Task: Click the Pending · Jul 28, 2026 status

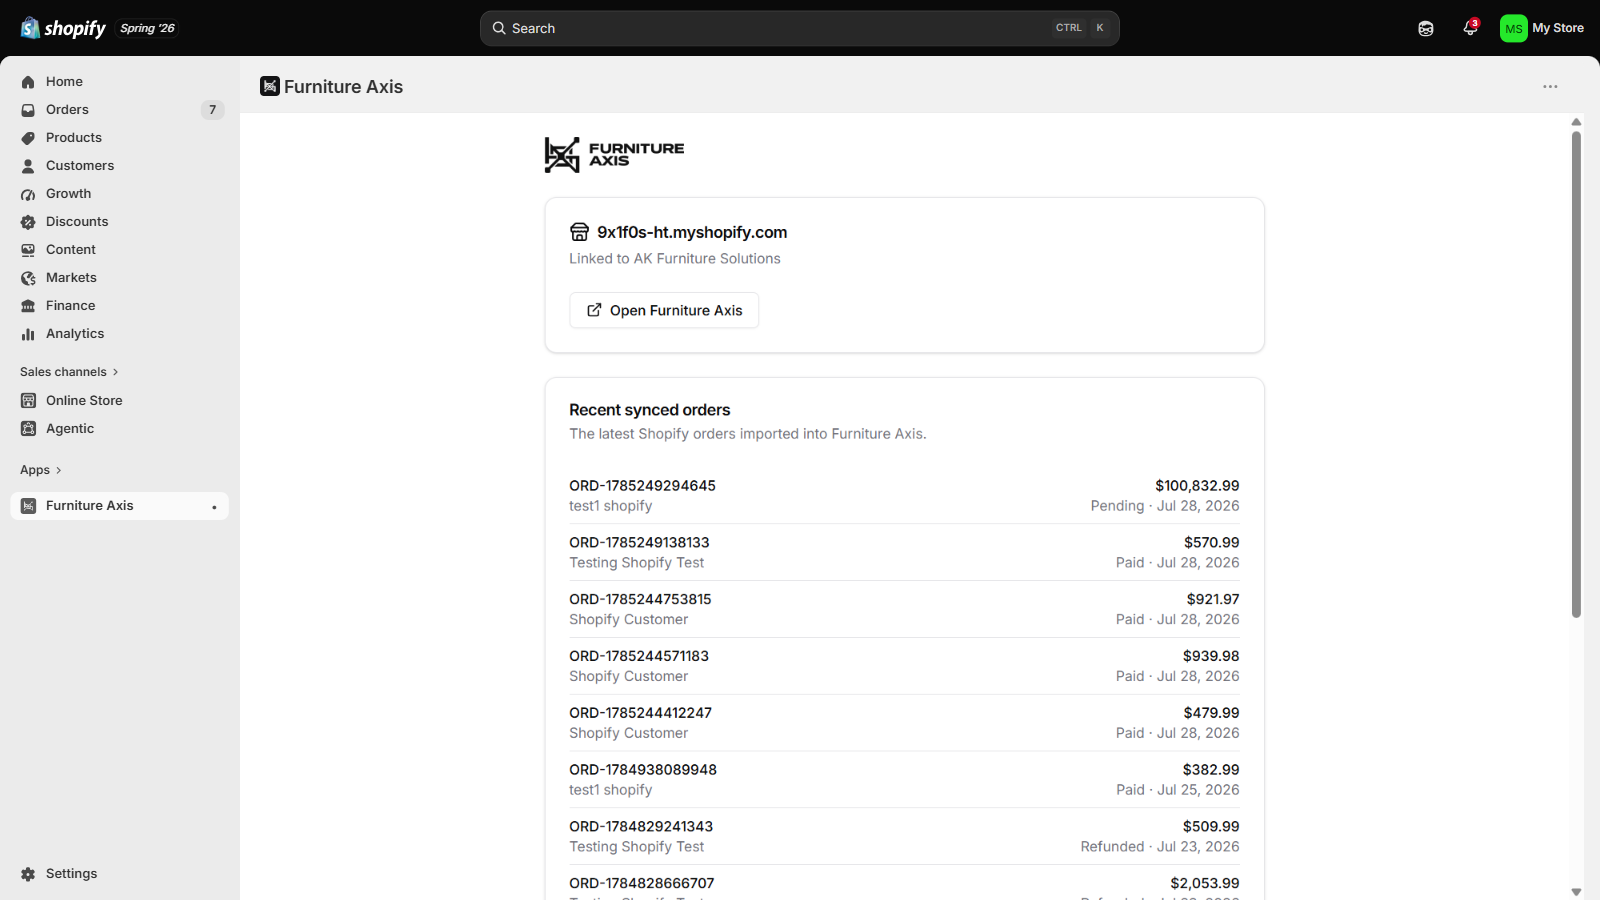Action: tap(1165, 506)
